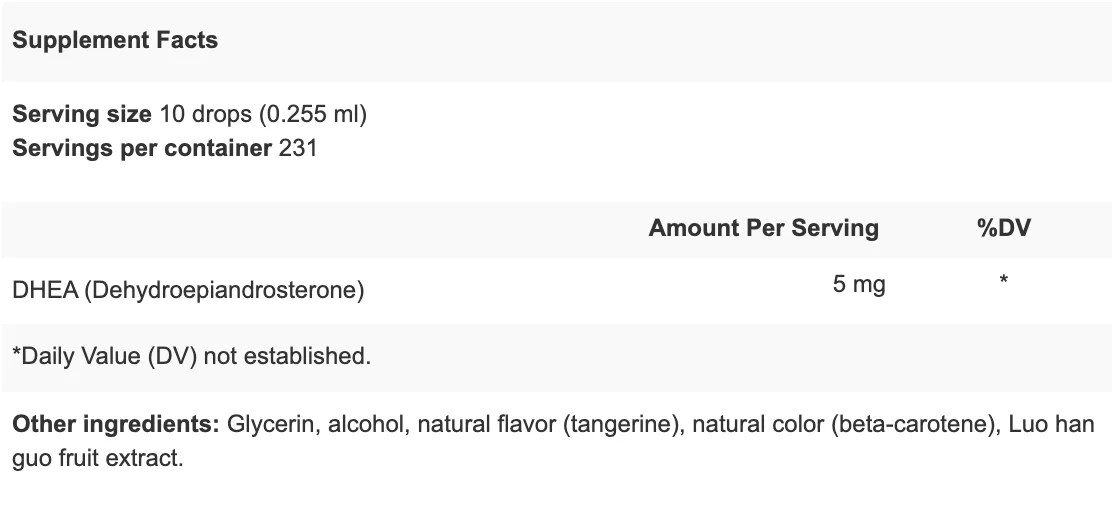Viewport: 1112px width, 512px height.
Task: Click the Daily Value not established footnote
Action: click(x=191, y=356)
